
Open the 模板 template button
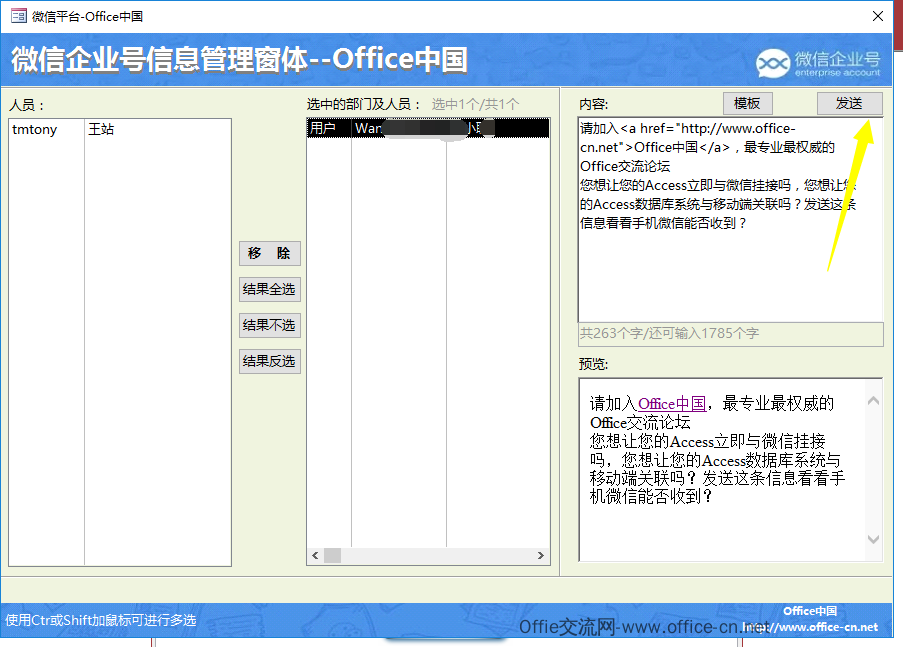tap(747, 103)
